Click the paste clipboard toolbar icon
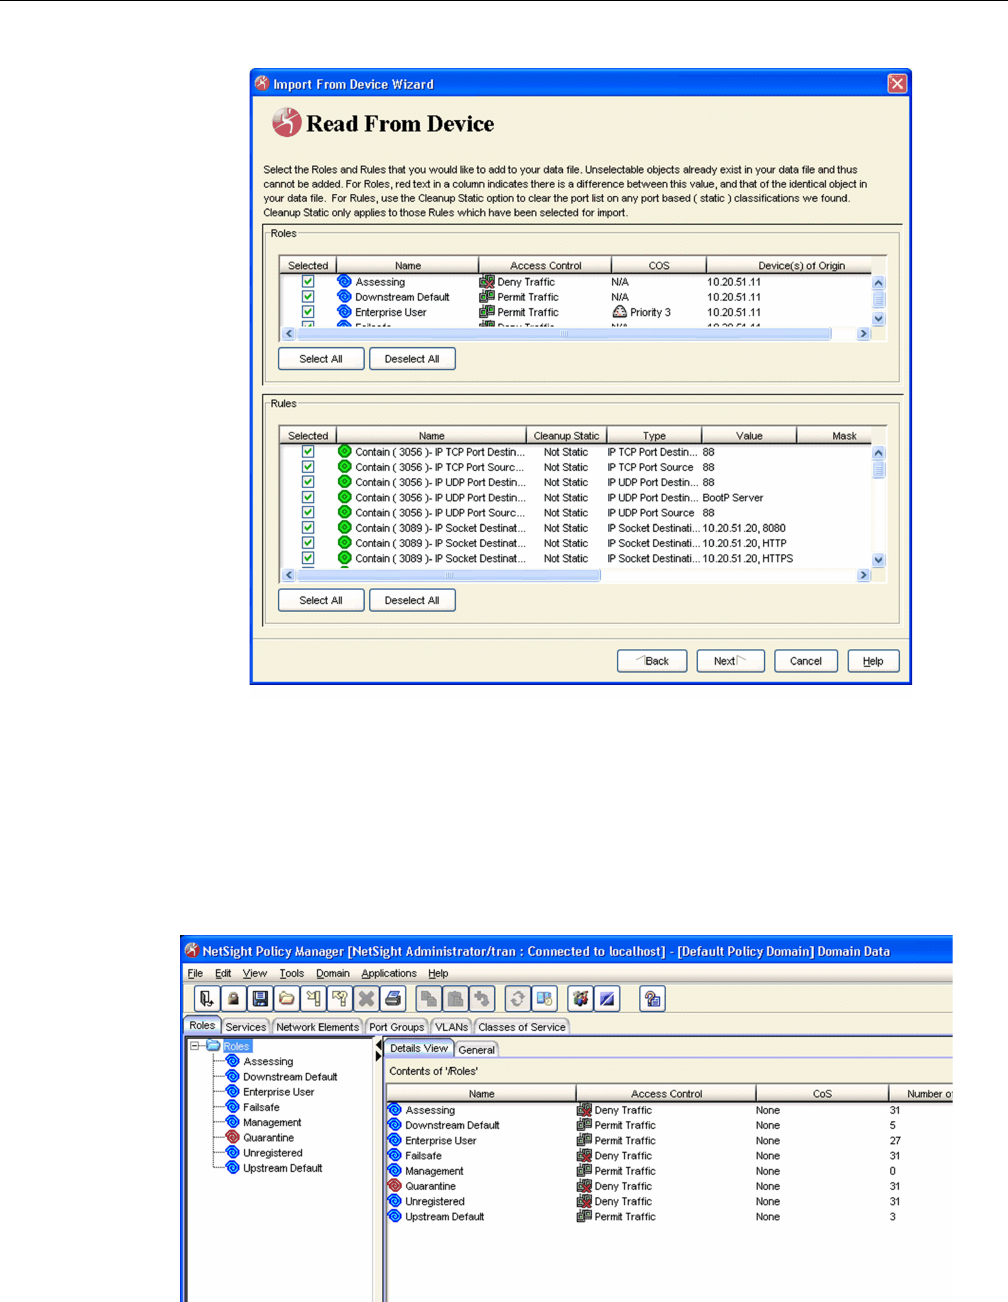The height and width of the screenshot is (1302, 1008). pos(456,999)
